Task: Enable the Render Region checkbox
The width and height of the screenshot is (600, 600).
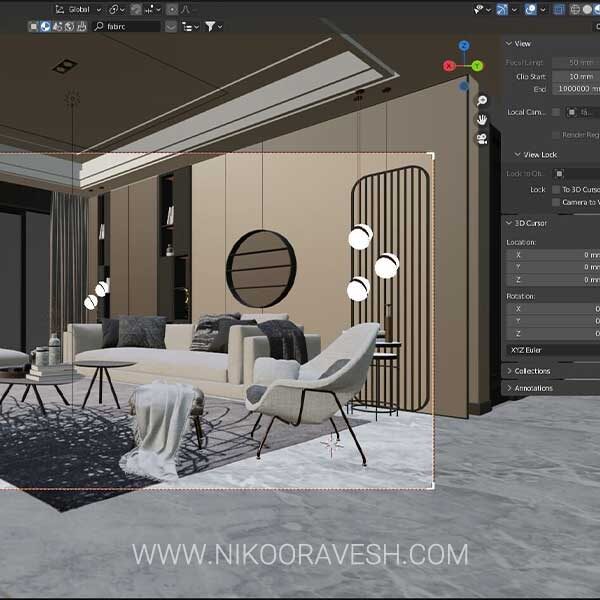Action: [556, 135]
